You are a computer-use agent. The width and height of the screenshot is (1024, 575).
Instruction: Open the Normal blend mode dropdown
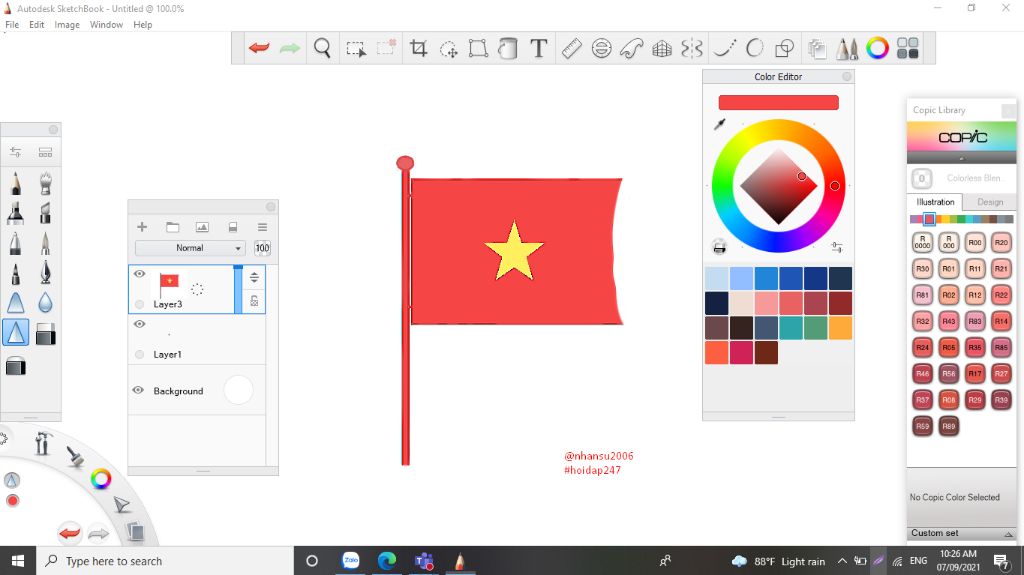click(189, 248)
